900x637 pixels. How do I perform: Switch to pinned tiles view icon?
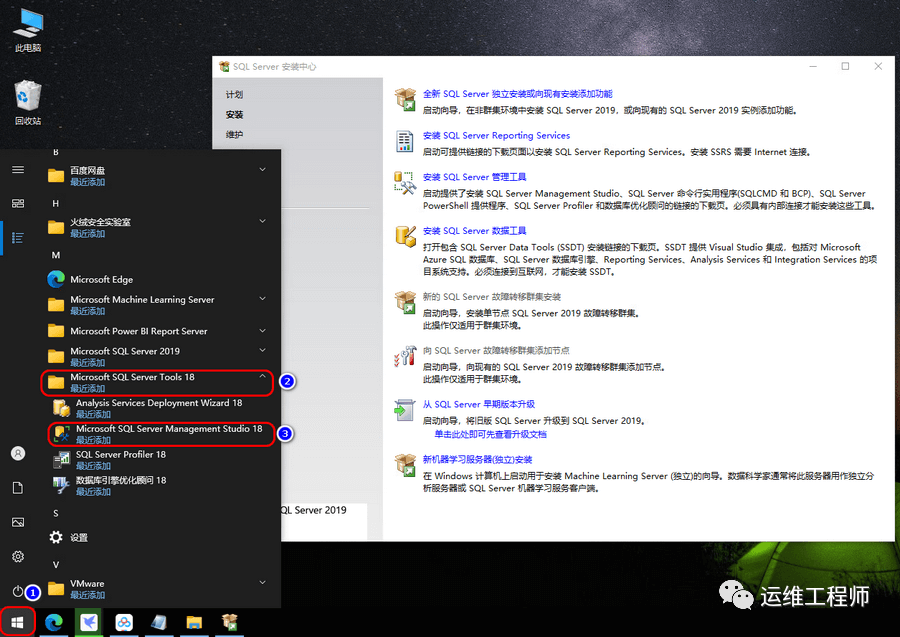[18, 203]
